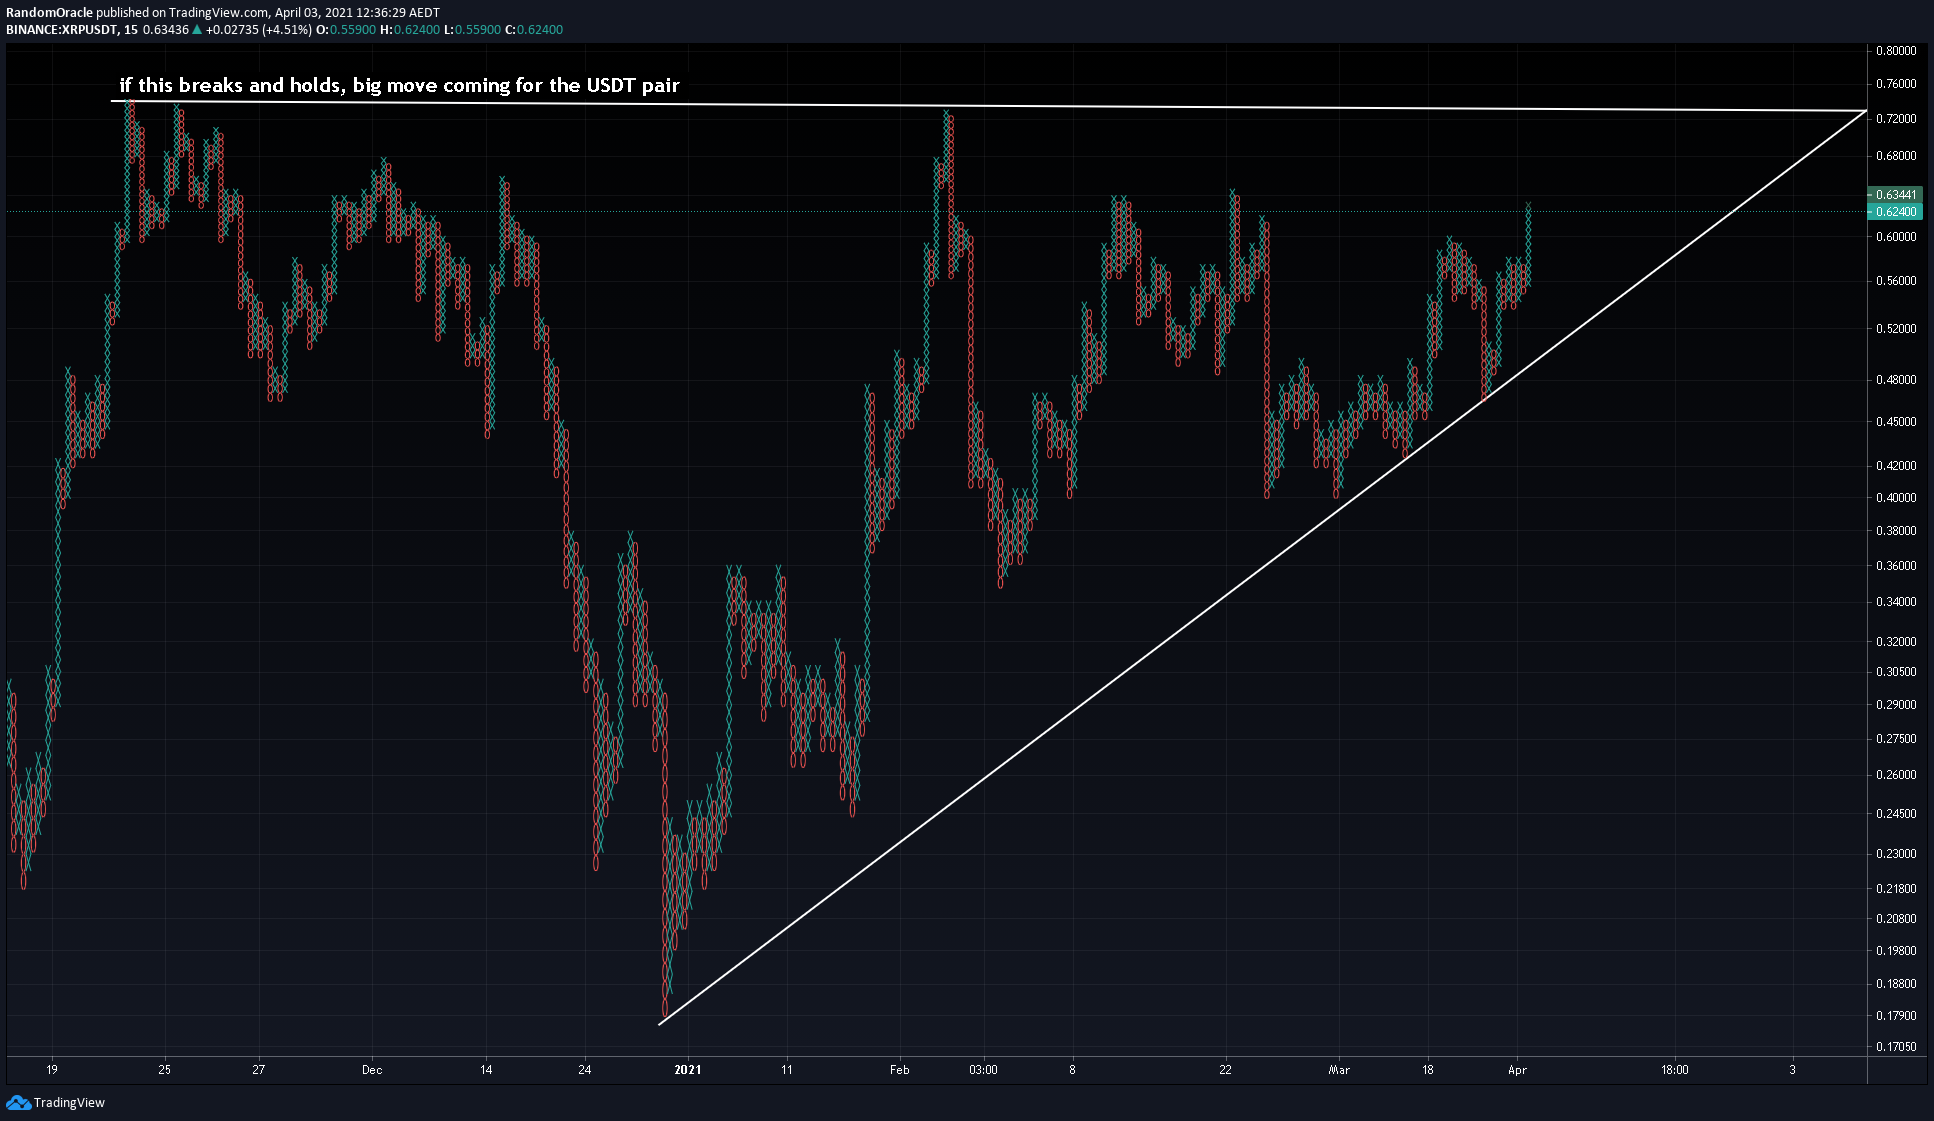Click the 0.20800 price axis label
This screenshot has height=1121, width=1934.
[x=1896, y=919]
